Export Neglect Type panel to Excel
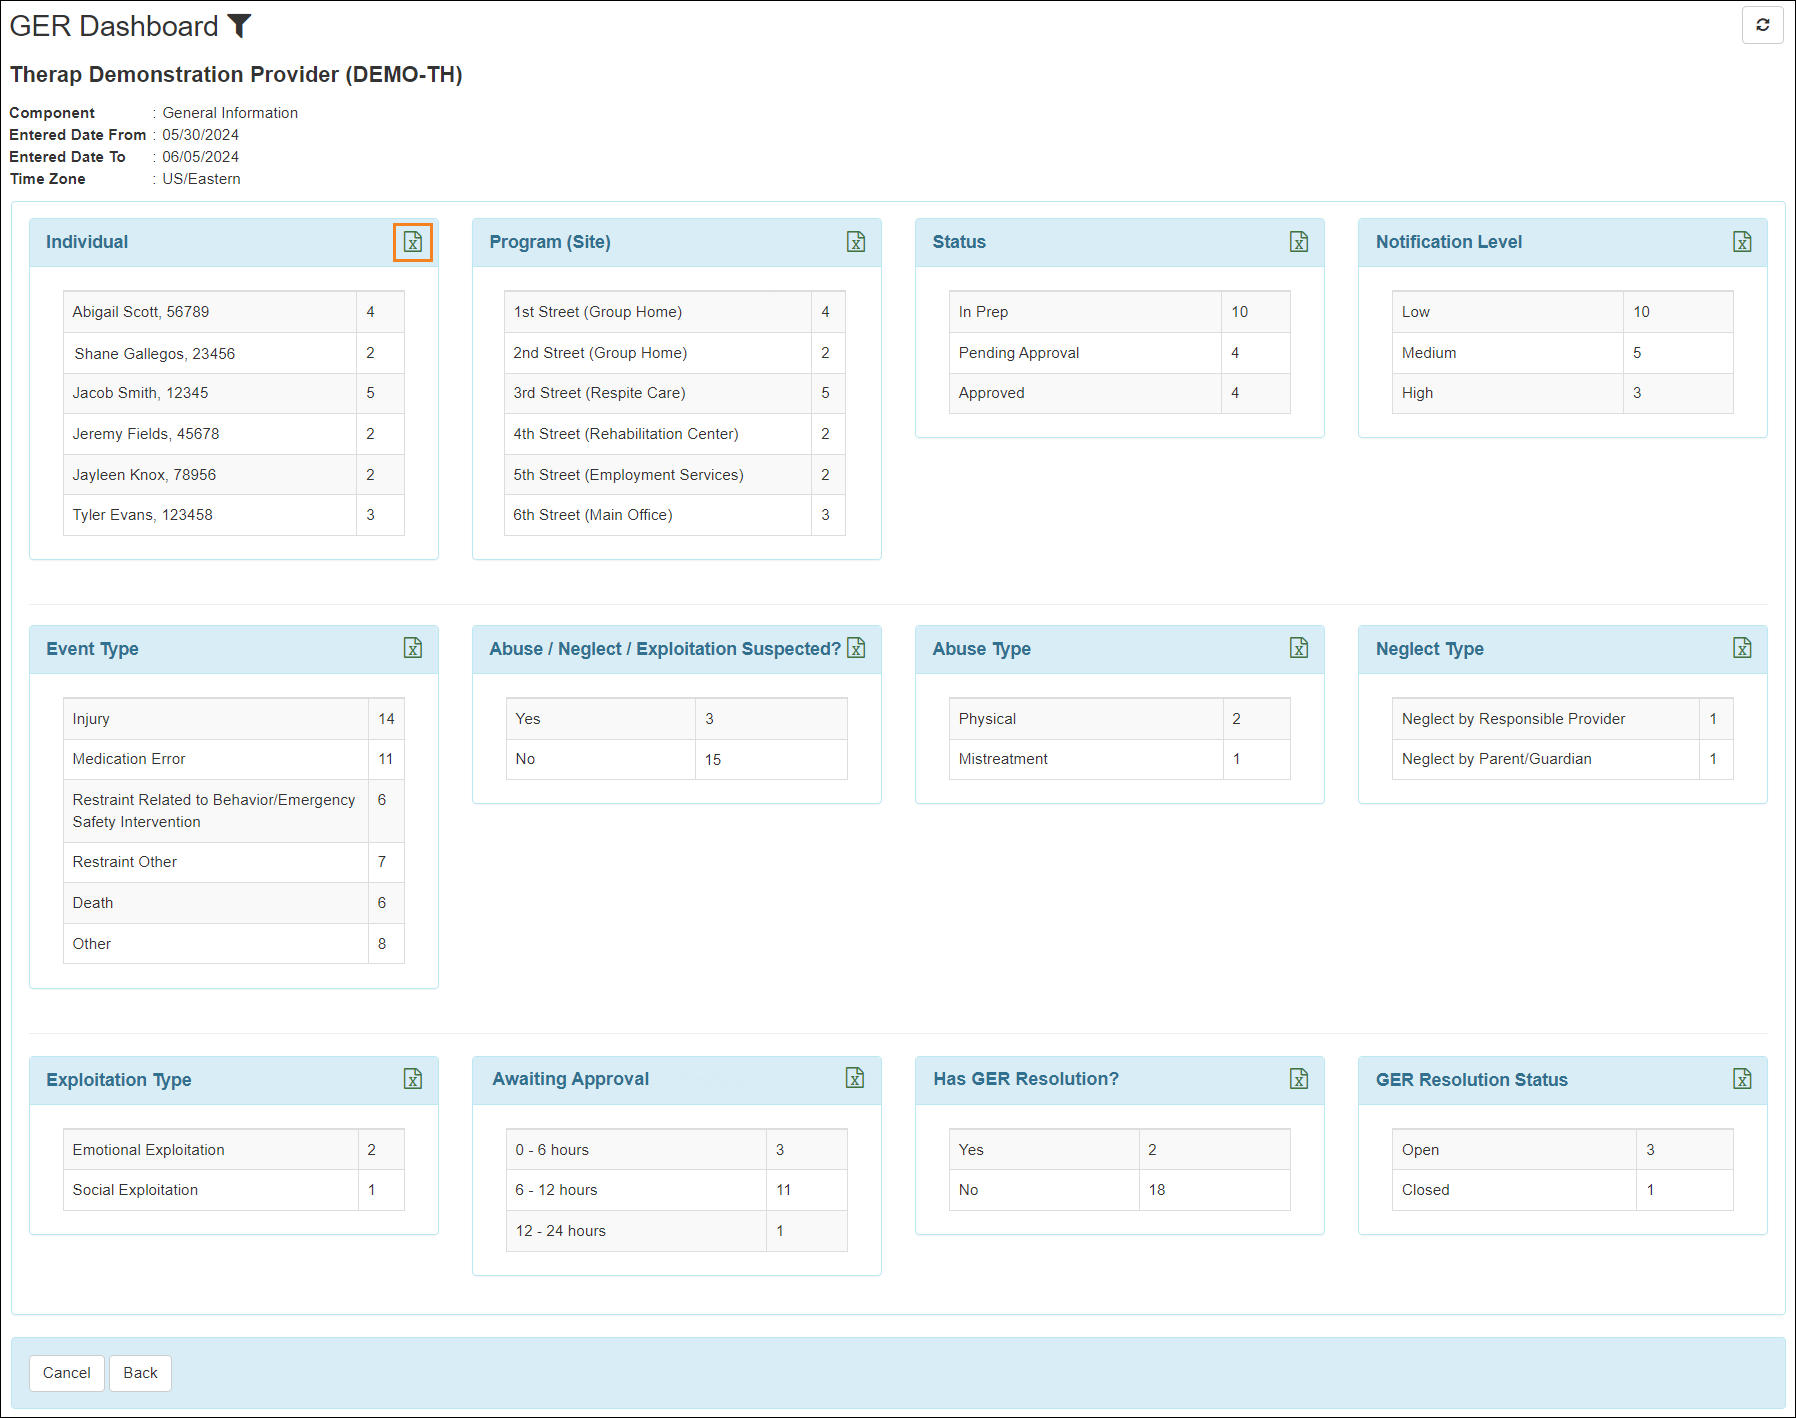 pos(1742,648)
